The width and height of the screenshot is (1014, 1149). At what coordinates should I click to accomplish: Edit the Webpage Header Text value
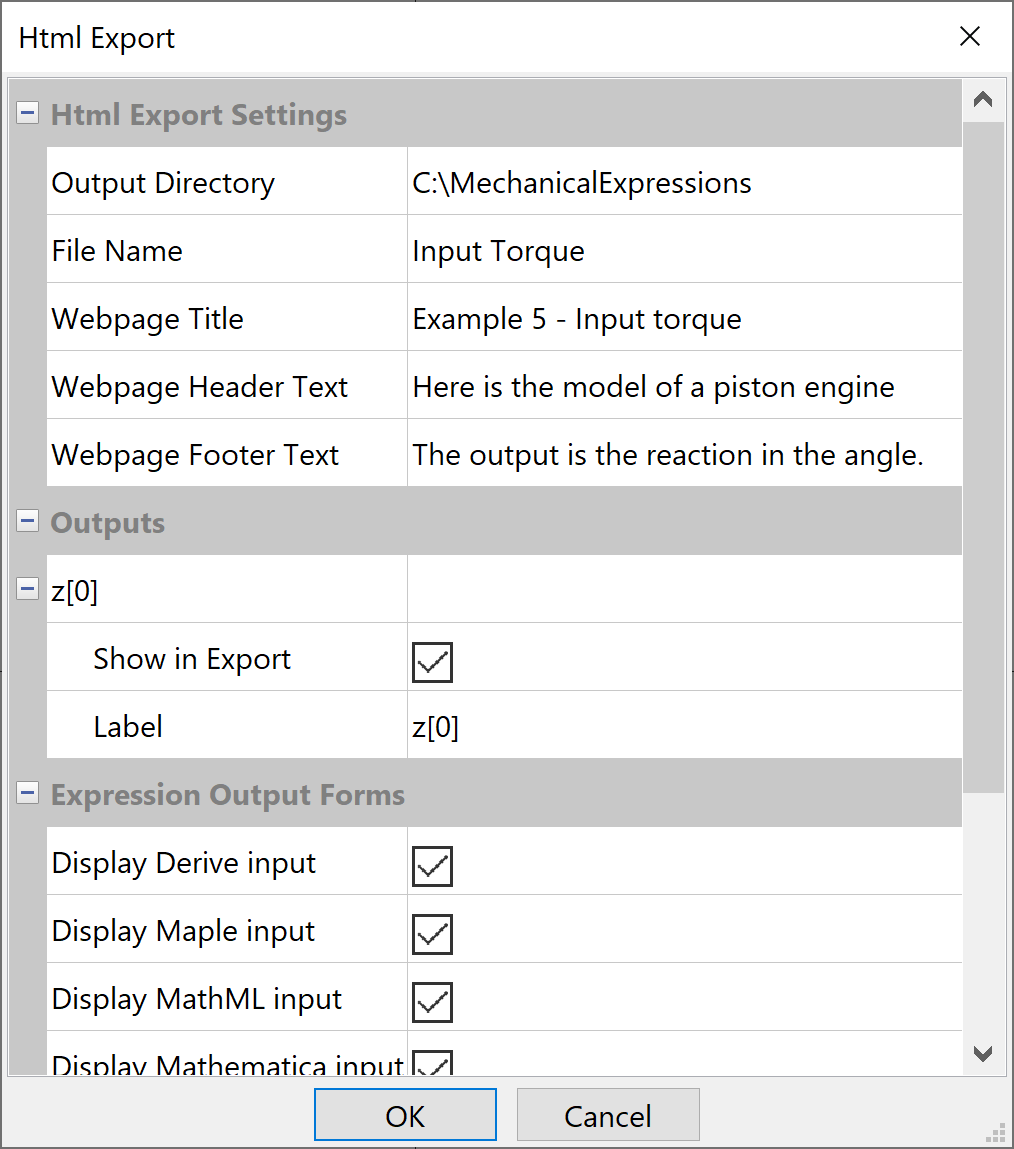click(683, 387)
